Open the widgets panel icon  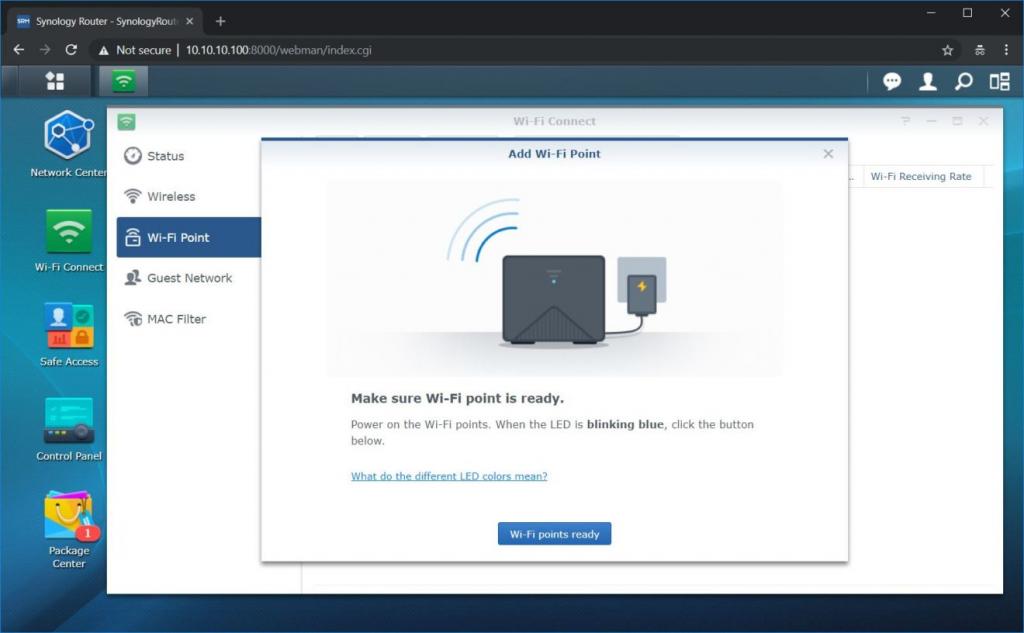pos(999,82)
